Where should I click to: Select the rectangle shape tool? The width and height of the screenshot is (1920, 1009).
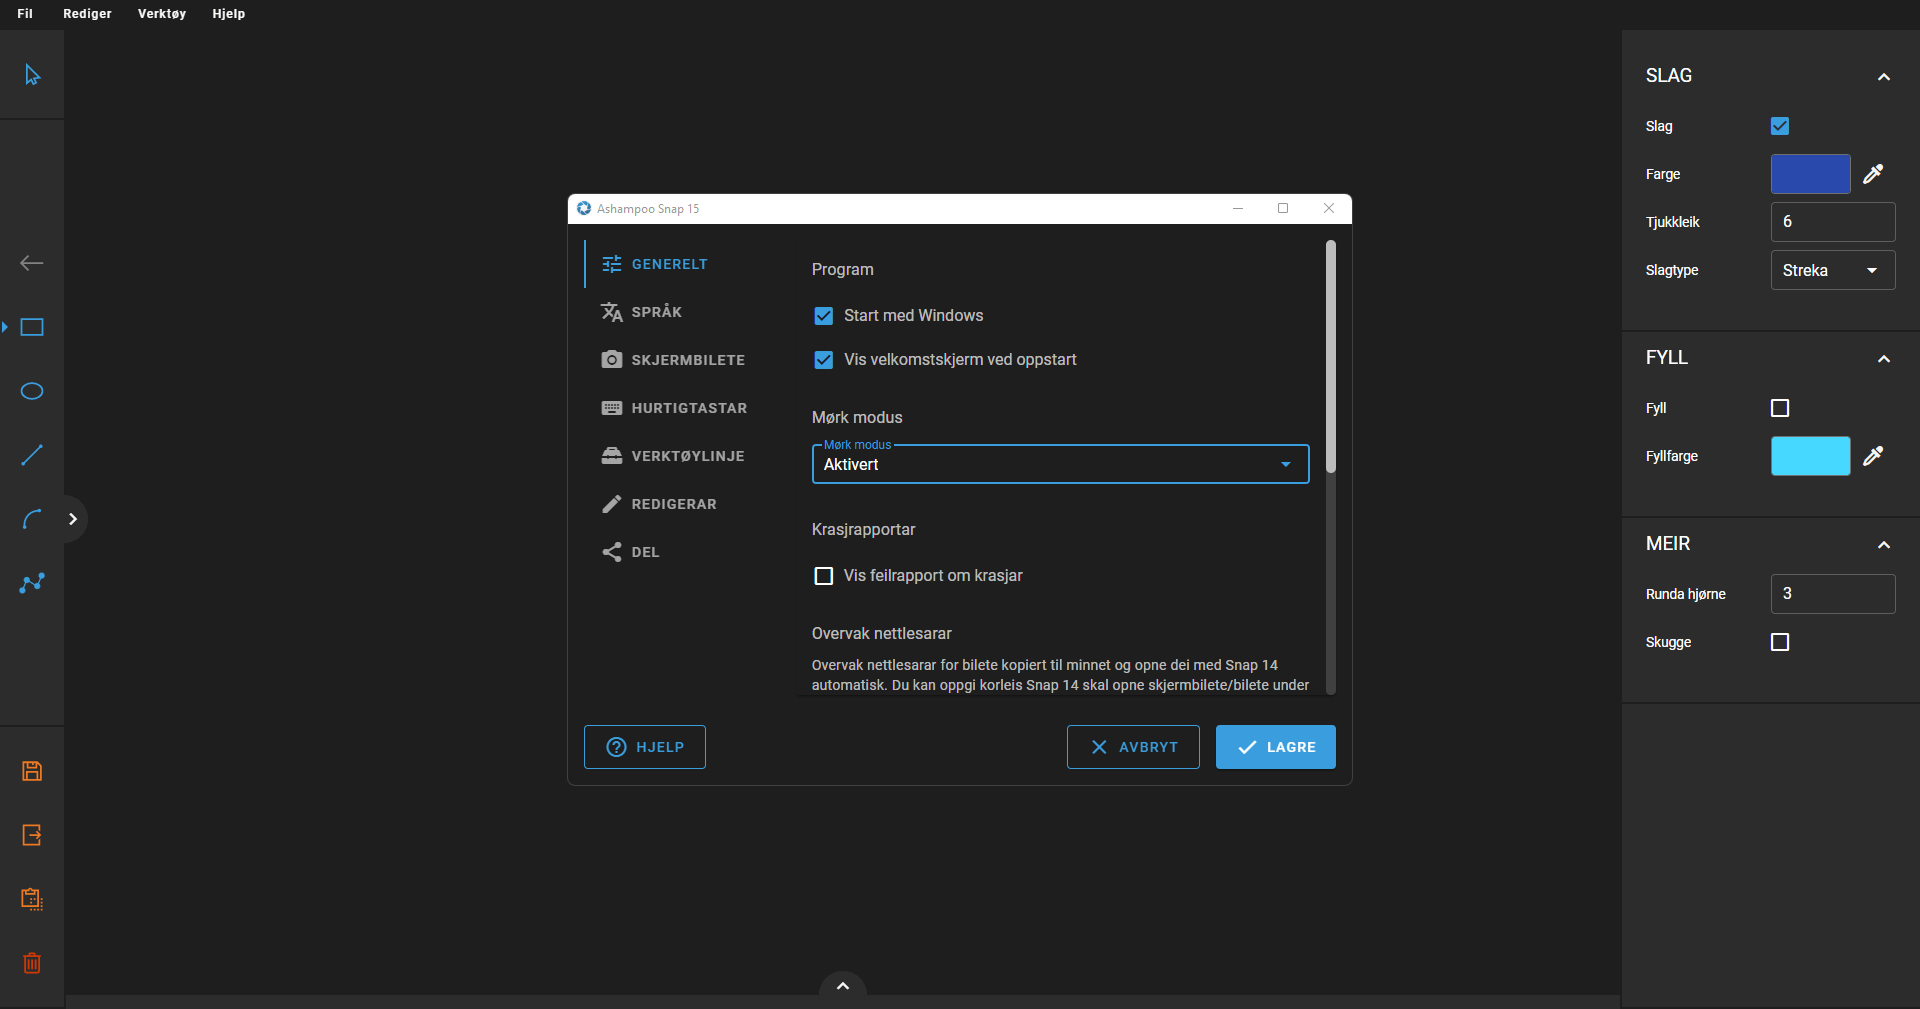(x=32, y=327)
